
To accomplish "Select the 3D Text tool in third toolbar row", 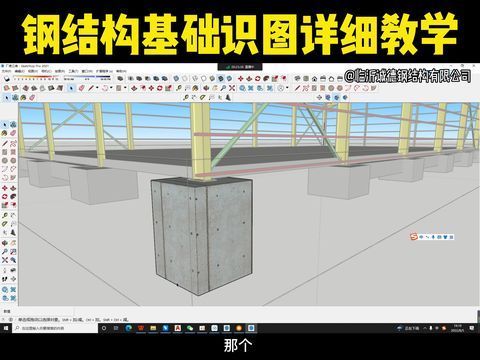I will coord(228,98).
